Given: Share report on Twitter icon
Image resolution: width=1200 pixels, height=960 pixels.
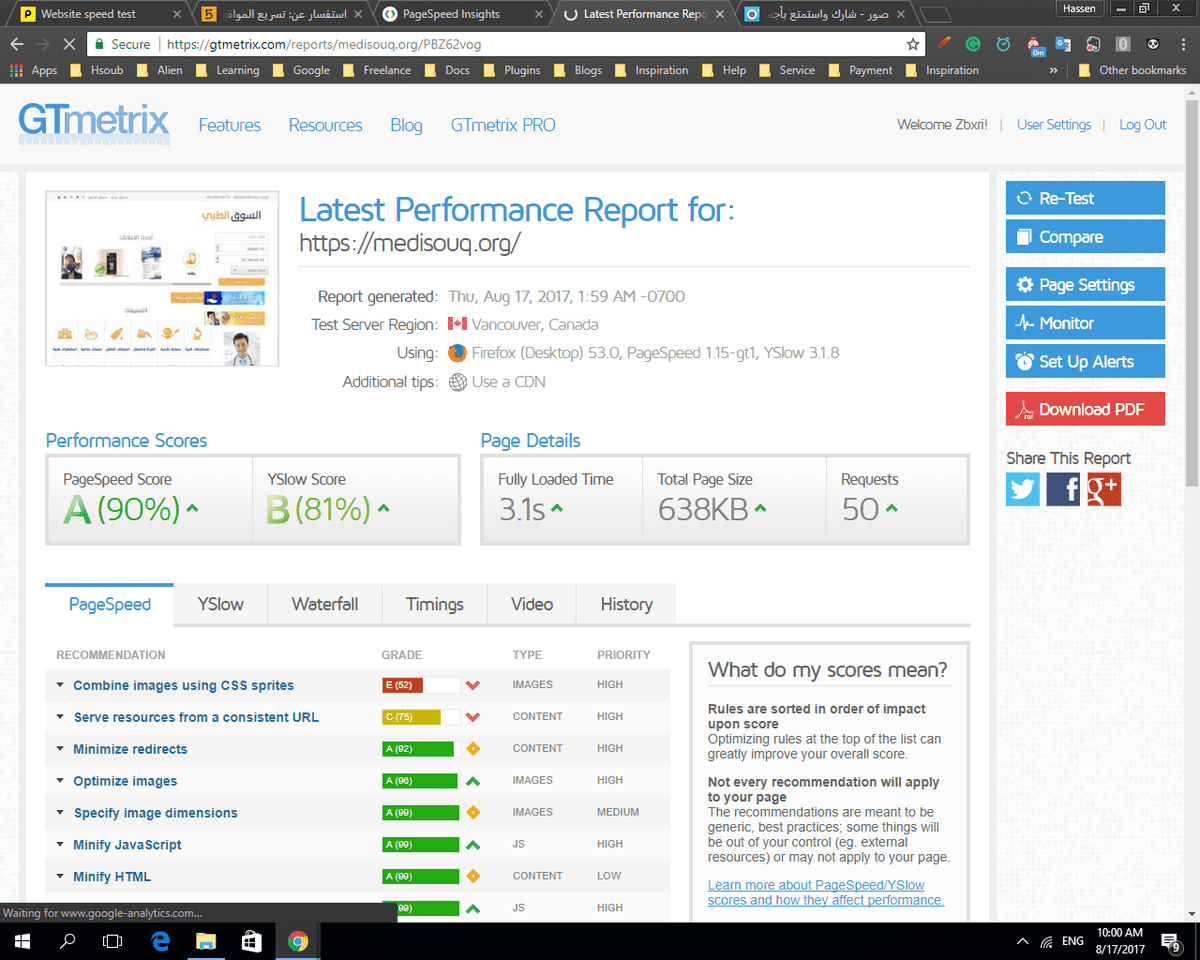Looking at the screenshot, I should pos(1022,489).
